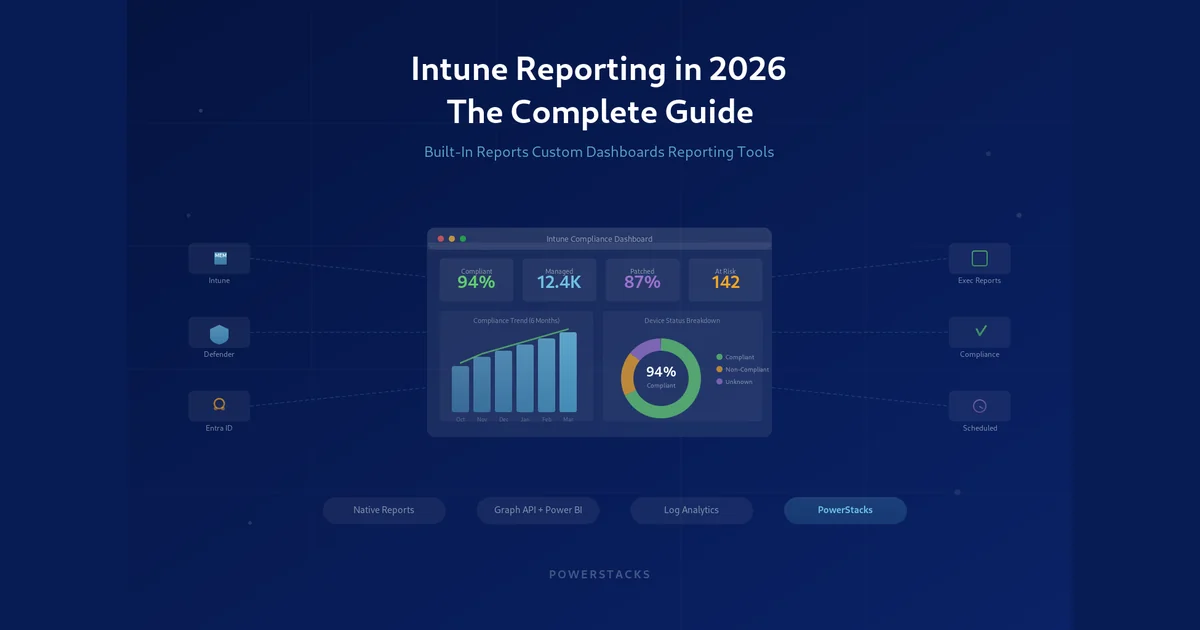Click the Feb bar in trend chart
Viewport: 1200px width, 630px height.
click(x=546, y=375)
